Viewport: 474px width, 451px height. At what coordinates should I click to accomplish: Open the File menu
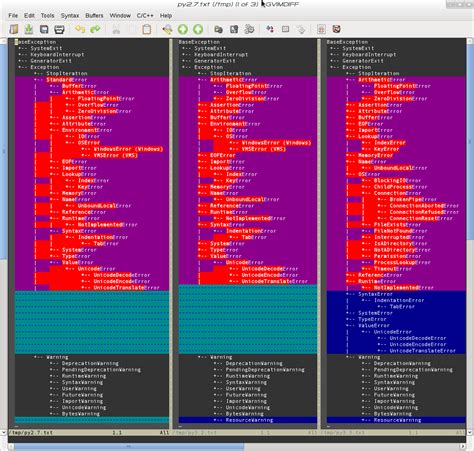[x=13, y=16]
